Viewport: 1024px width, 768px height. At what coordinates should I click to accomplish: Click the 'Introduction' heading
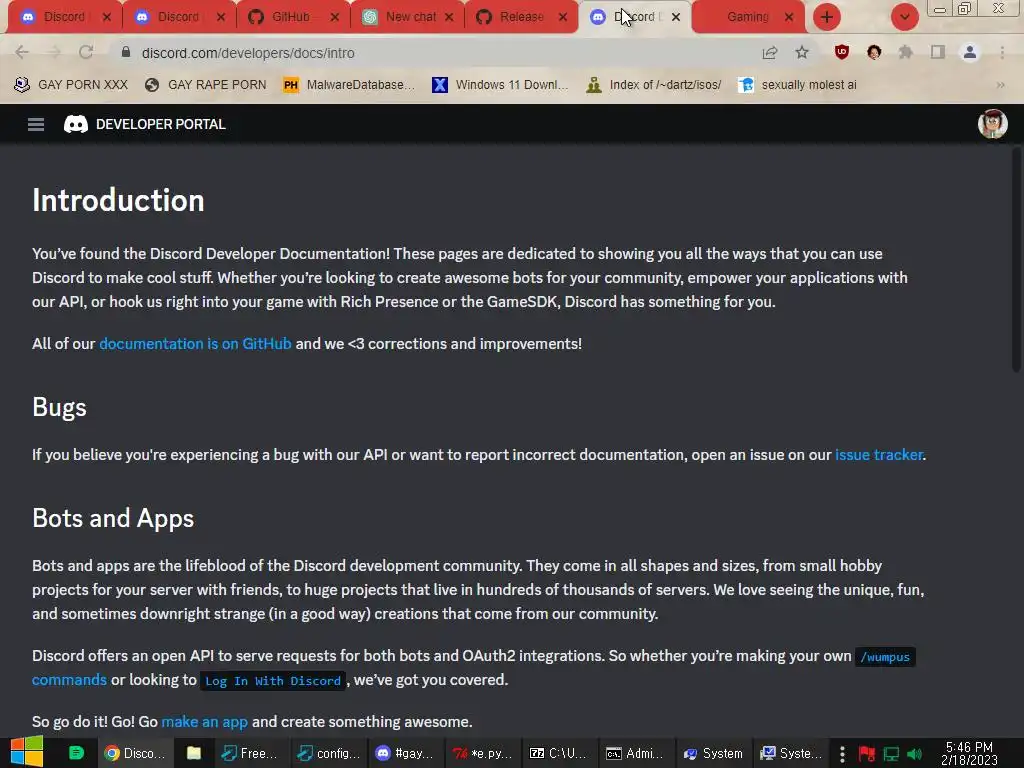(118, 200)
